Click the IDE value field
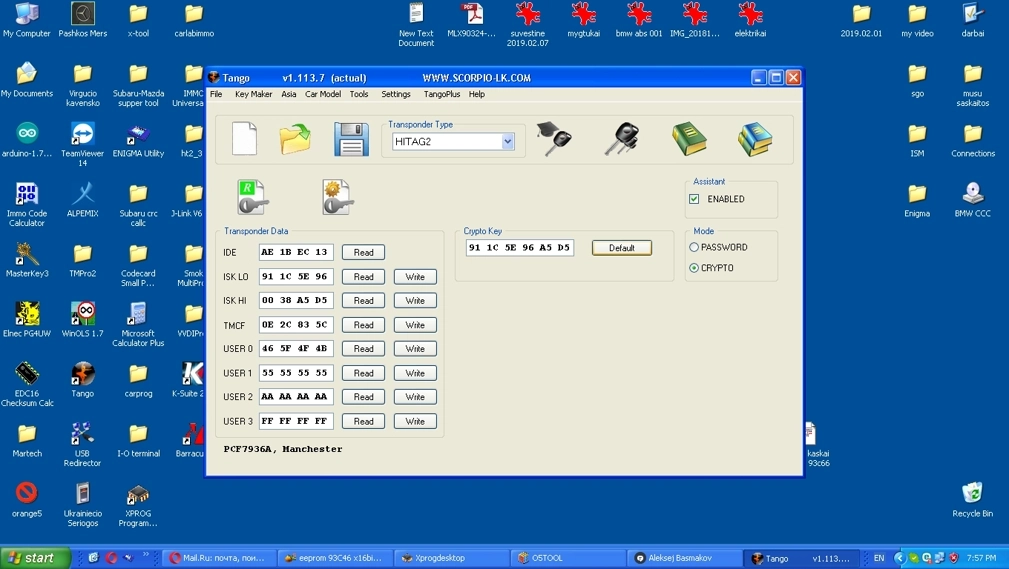Image resolution: width=1009 pixels, height=569 pixels. point(296,252)
